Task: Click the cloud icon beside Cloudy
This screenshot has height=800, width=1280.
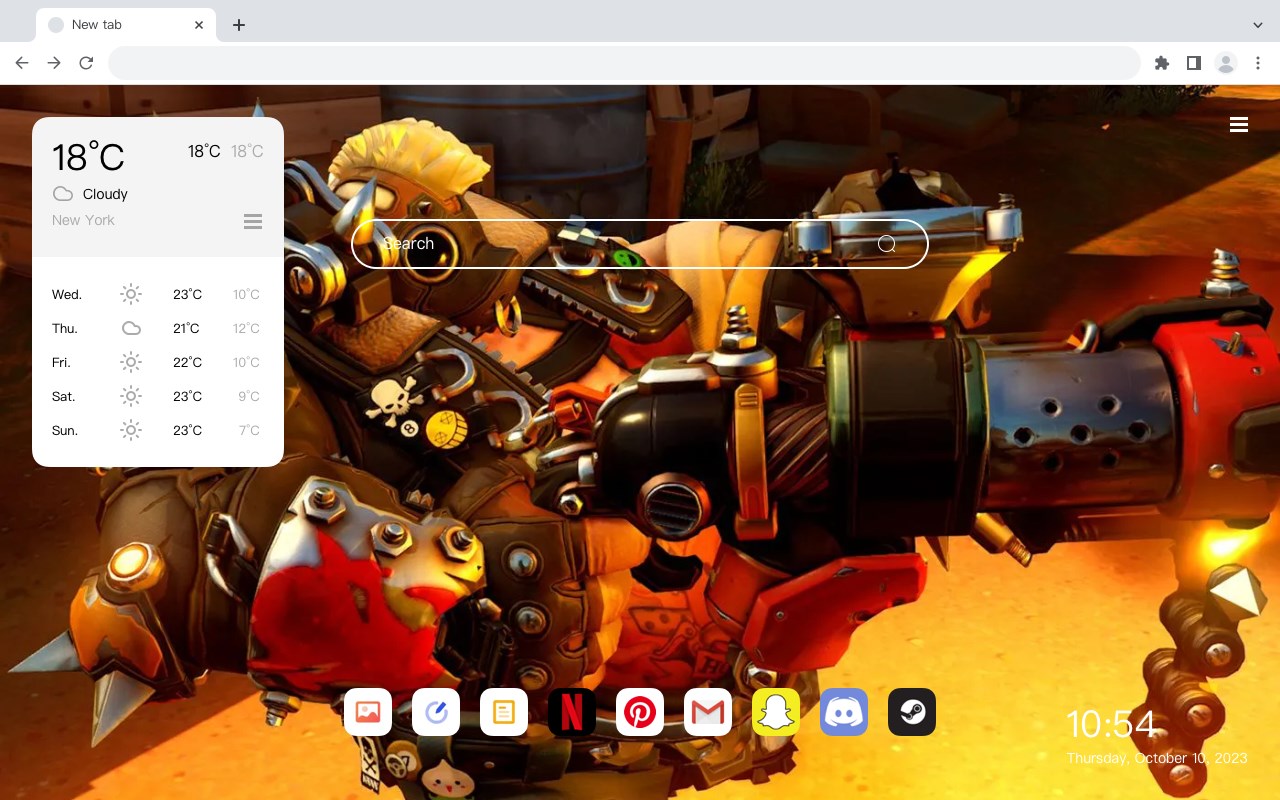Action: pos(63,194)
